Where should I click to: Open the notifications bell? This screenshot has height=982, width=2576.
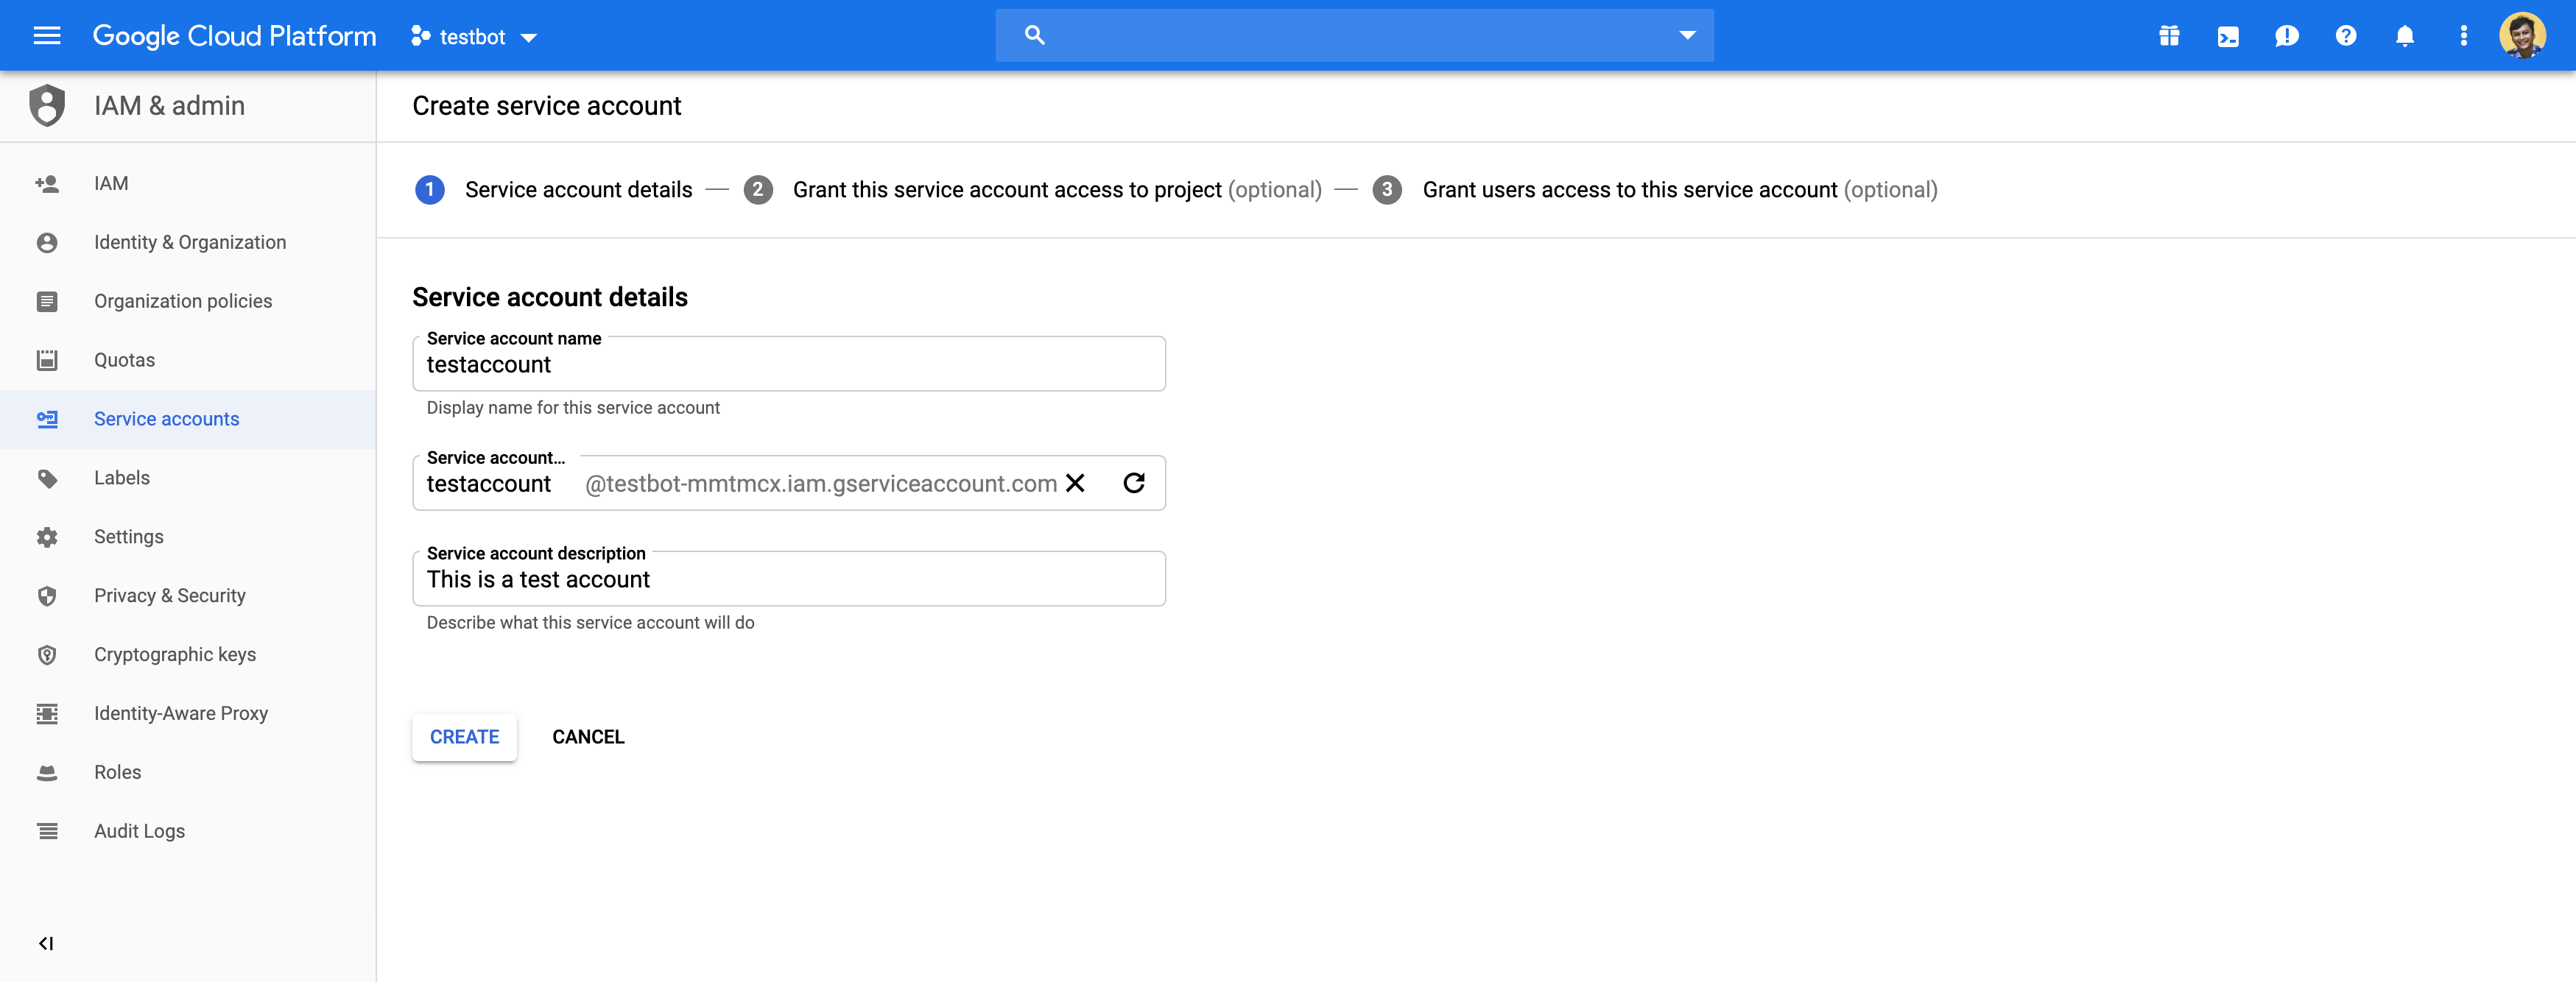point(2405,35)
